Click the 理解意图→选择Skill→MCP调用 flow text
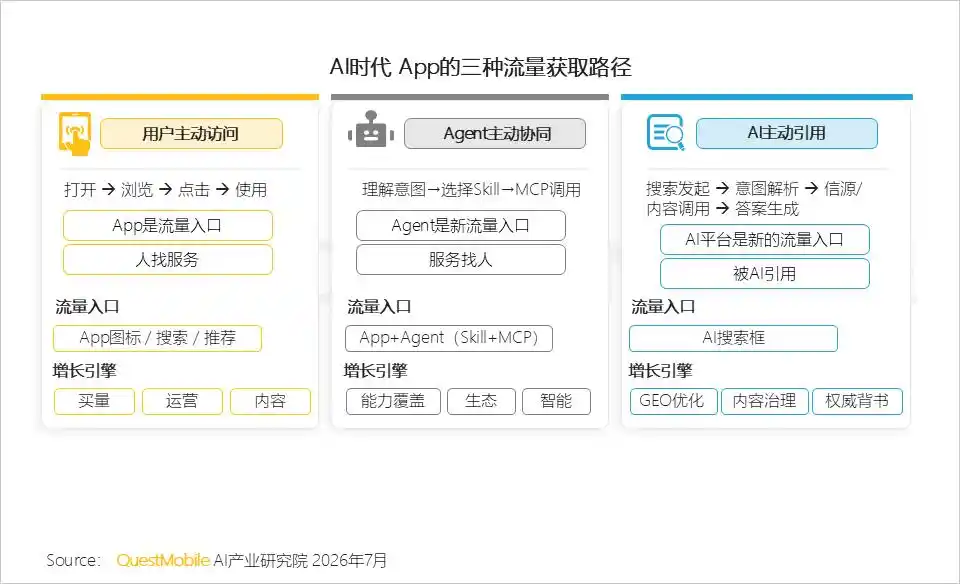Viewport: 960px width, 584px height. pyautogui.click(x=471, y=190)
